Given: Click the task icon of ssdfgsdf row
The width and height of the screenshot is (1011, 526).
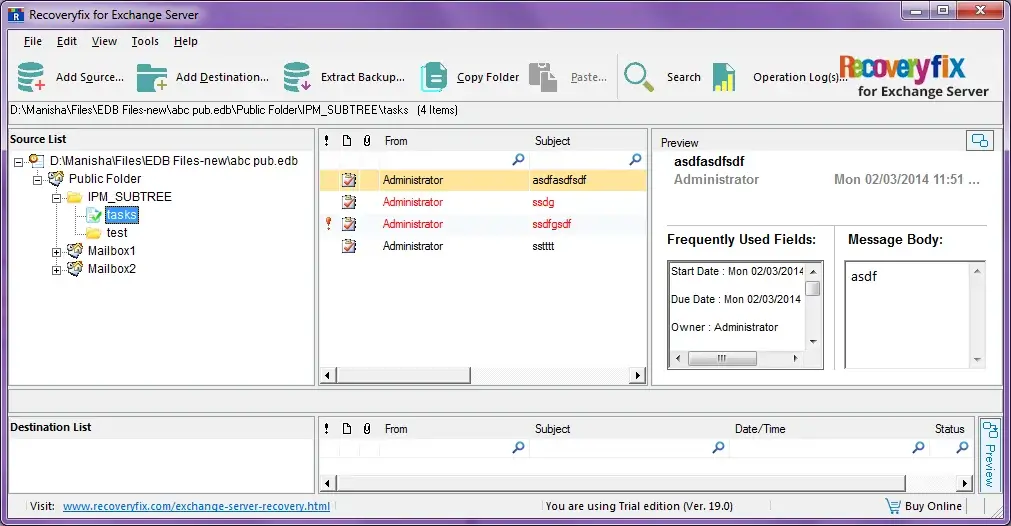Looking at the screenshot, I should coord(349,224).
